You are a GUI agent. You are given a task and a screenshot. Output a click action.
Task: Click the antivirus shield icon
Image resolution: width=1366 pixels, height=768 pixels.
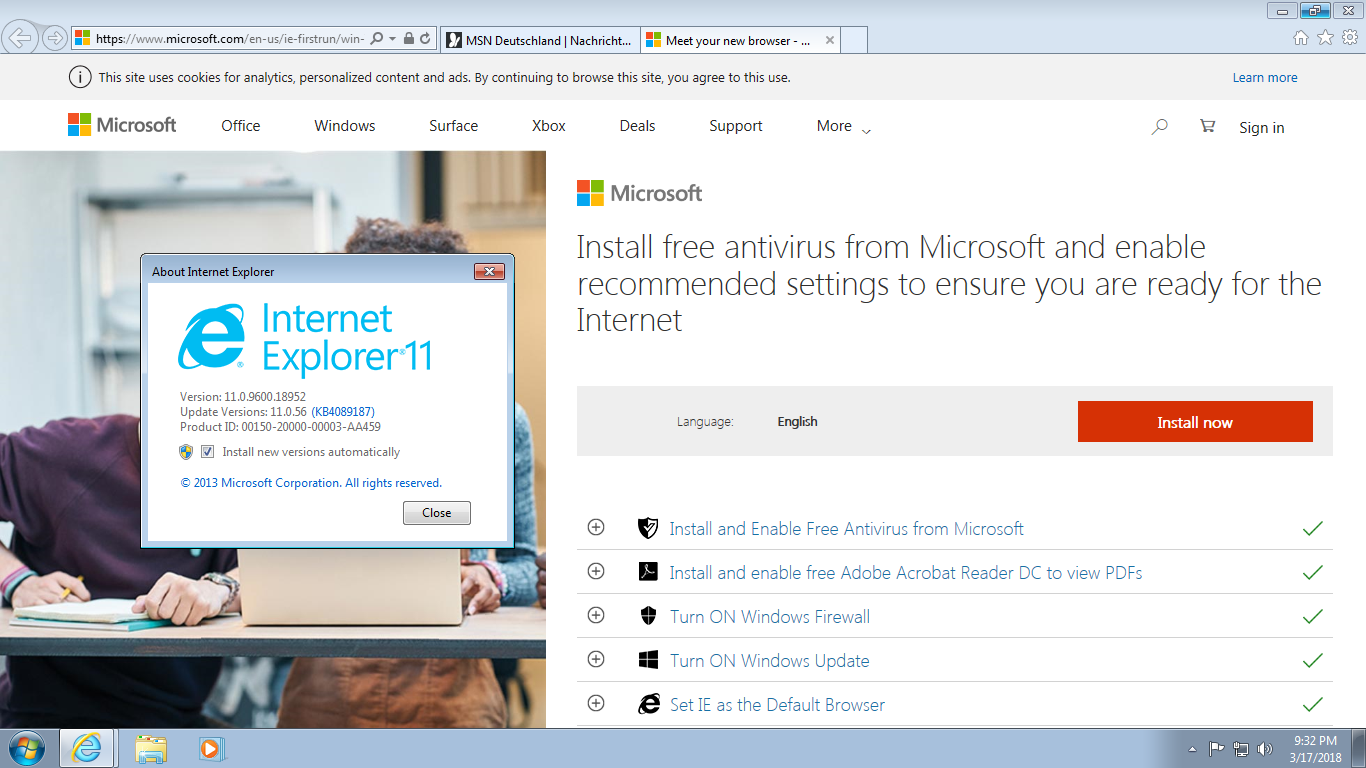click(648, 528)
